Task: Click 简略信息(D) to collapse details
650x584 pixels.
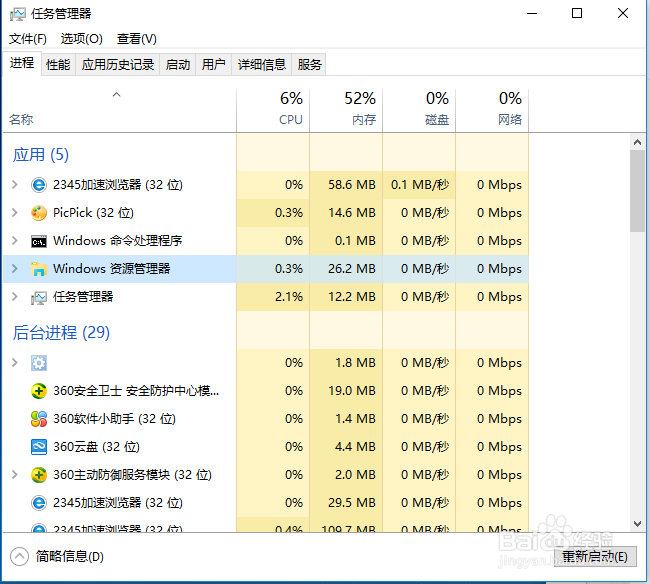Action: pos(70,557)
